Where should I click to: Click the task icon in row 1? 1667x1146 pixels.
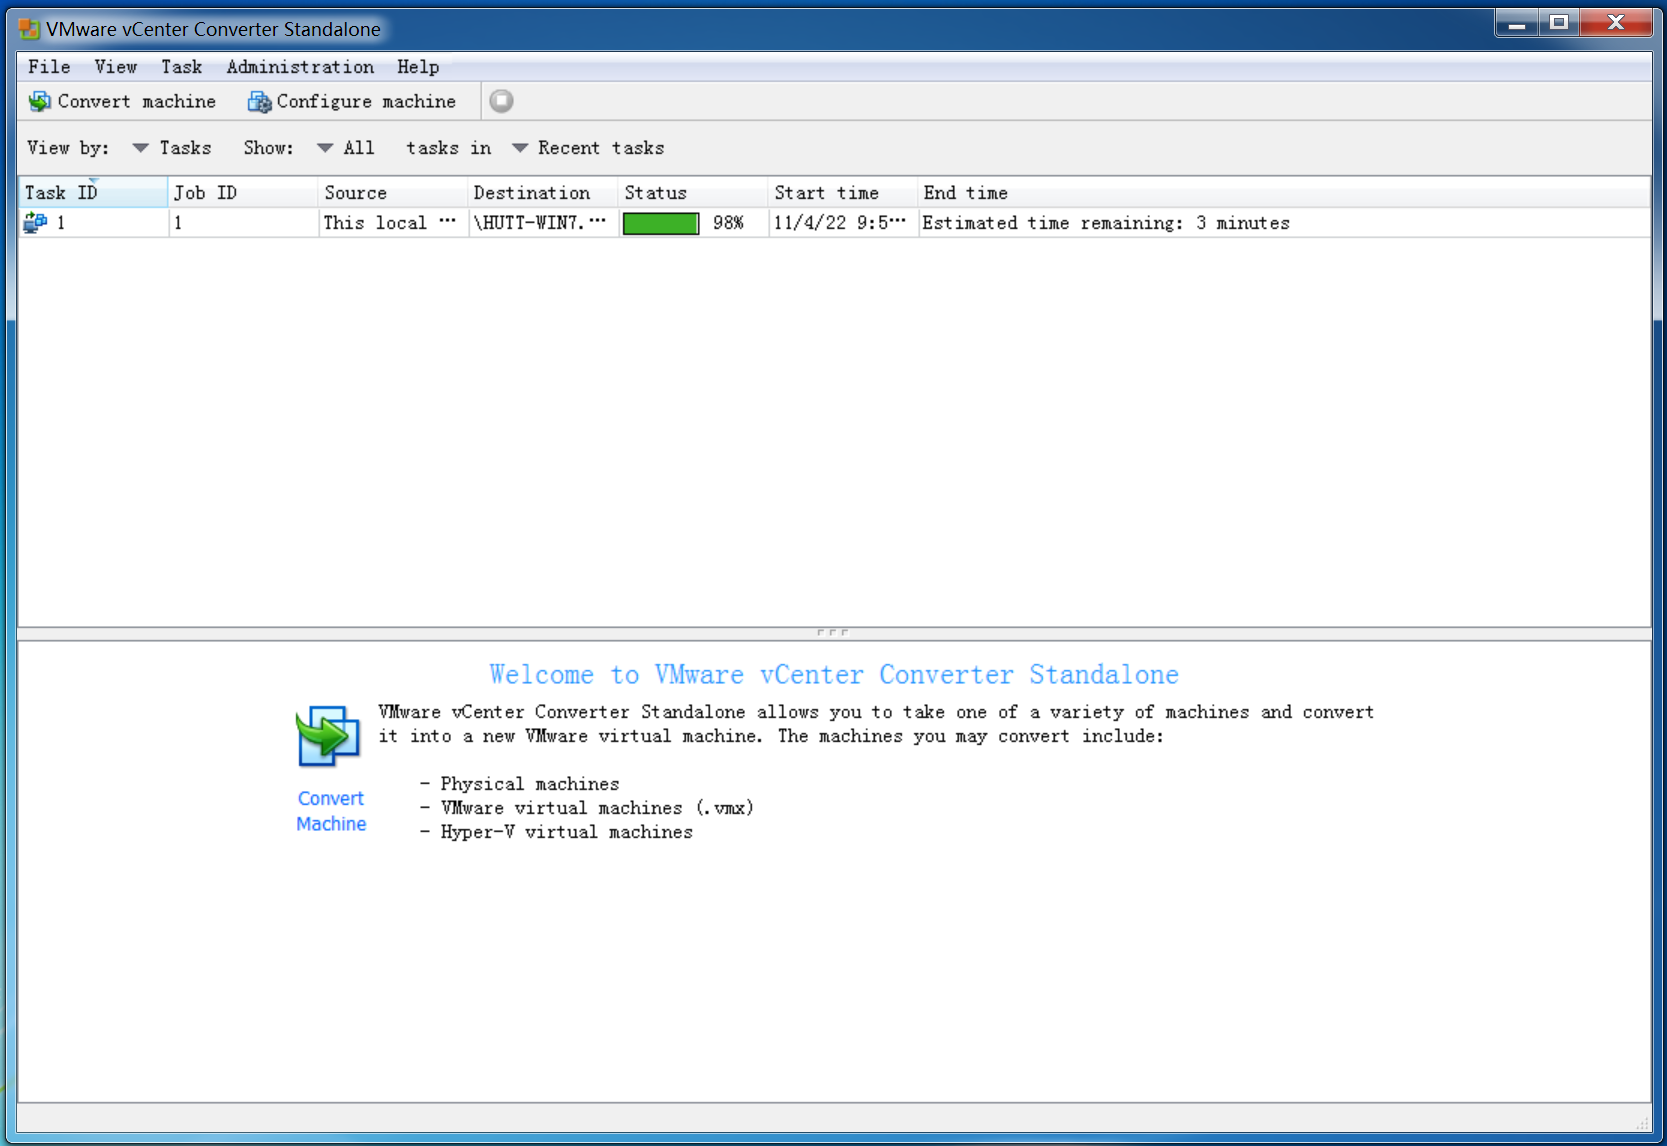coord(35,223)
